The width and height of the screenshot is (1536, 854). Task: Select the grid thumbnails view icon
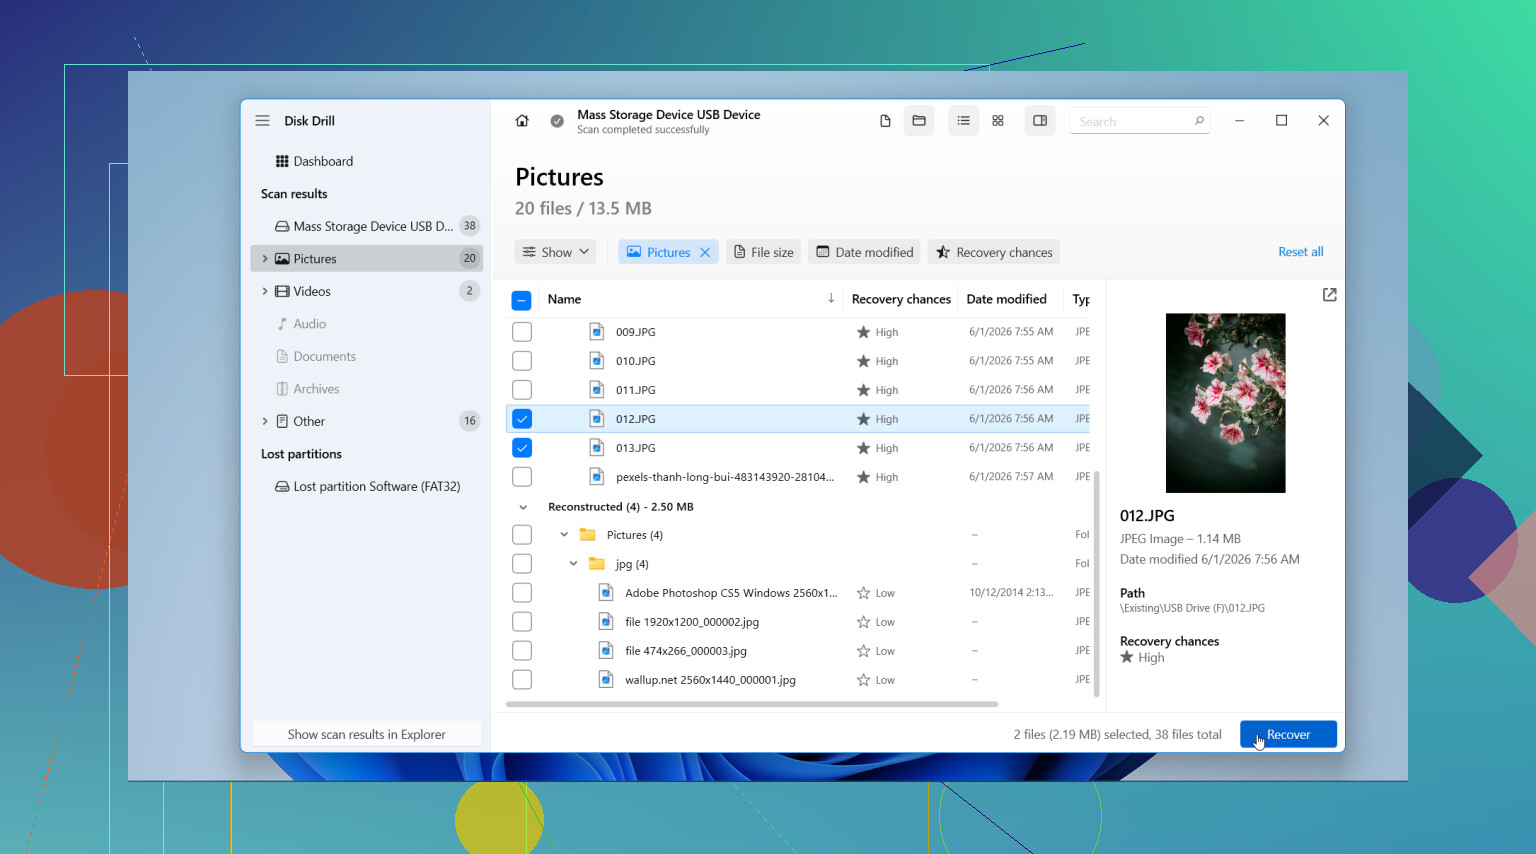pyautogui.click(x=998, y=121)
